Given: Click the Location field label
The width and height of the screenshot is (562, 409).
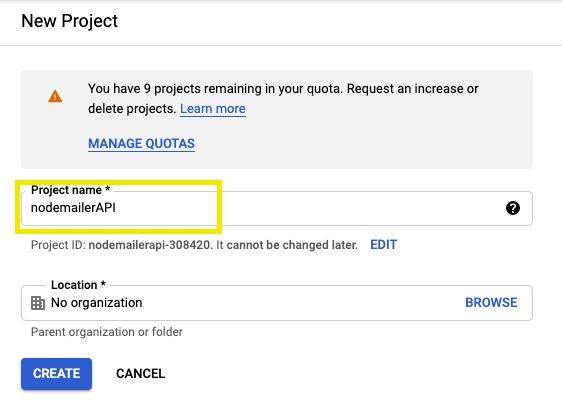Looking at the screenshot, I should [78, 285].
